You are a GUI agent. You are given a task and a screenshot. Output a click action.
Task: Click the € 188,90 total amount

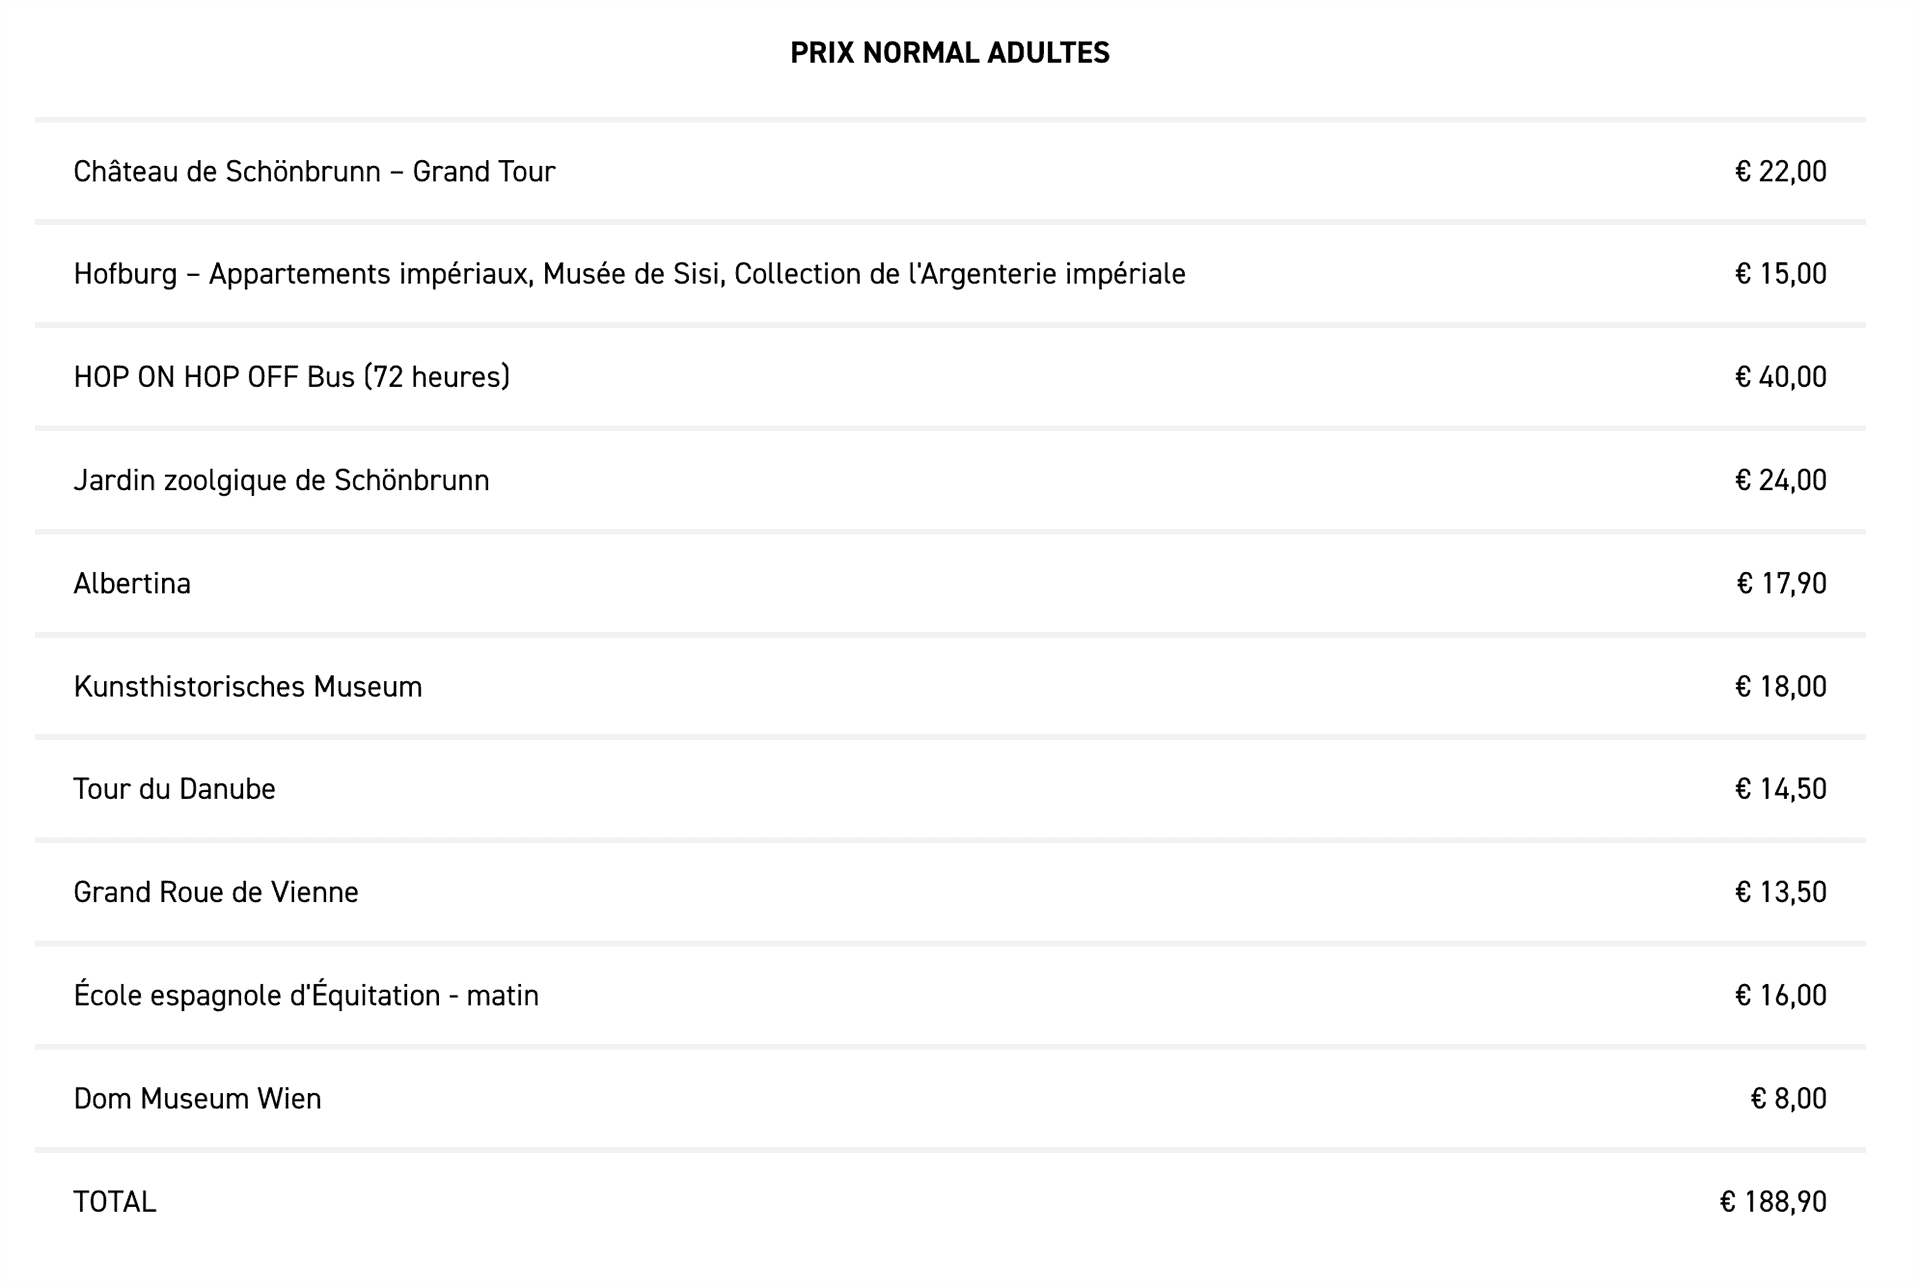[x=1773, y=1202]
